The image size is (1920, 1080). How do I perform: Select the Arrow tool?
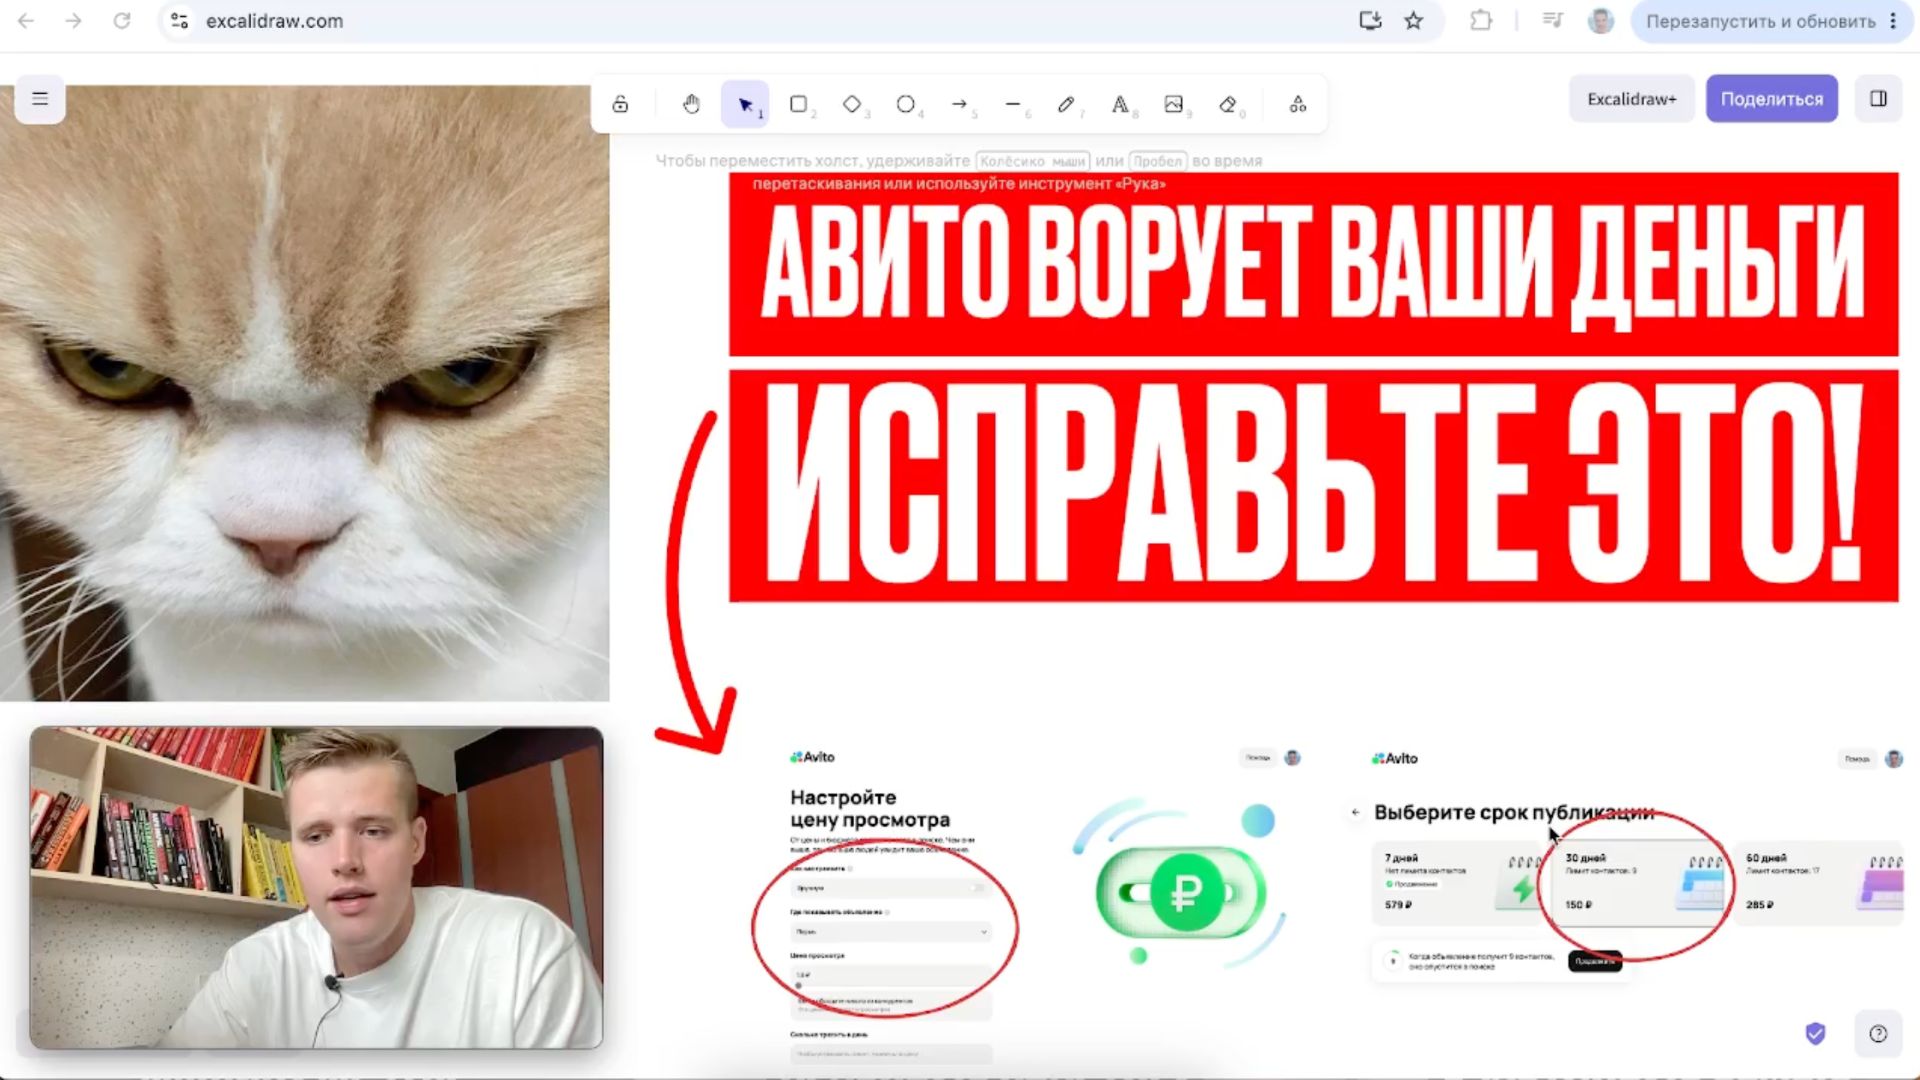tap(959, 104)
